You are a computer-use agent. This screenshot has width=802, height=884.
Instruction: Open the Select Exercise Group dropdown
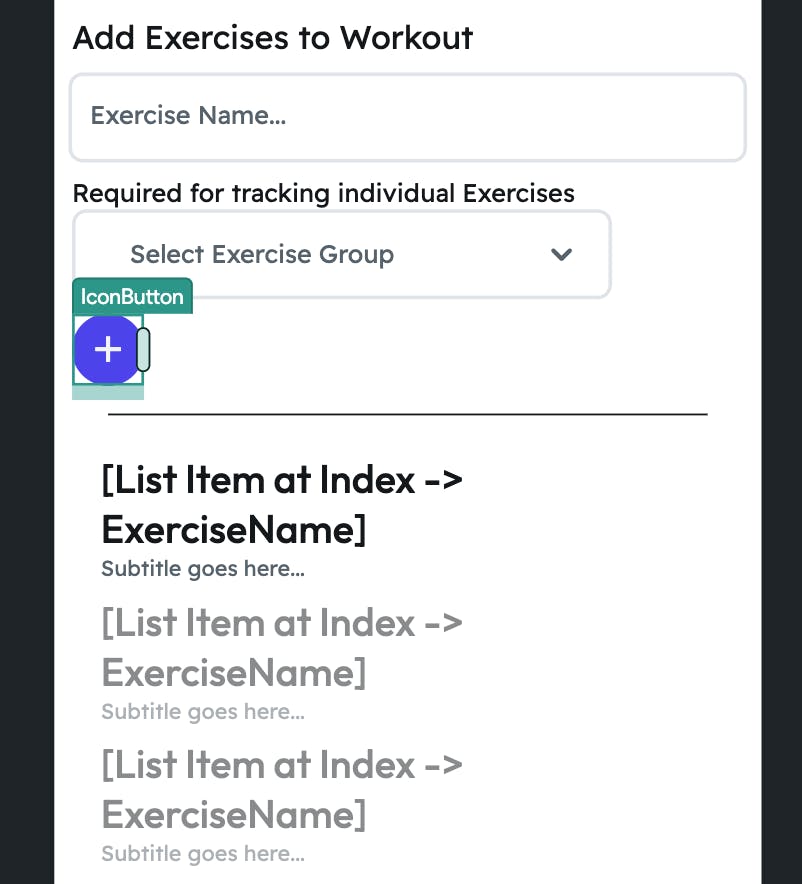tap(341, 254)
